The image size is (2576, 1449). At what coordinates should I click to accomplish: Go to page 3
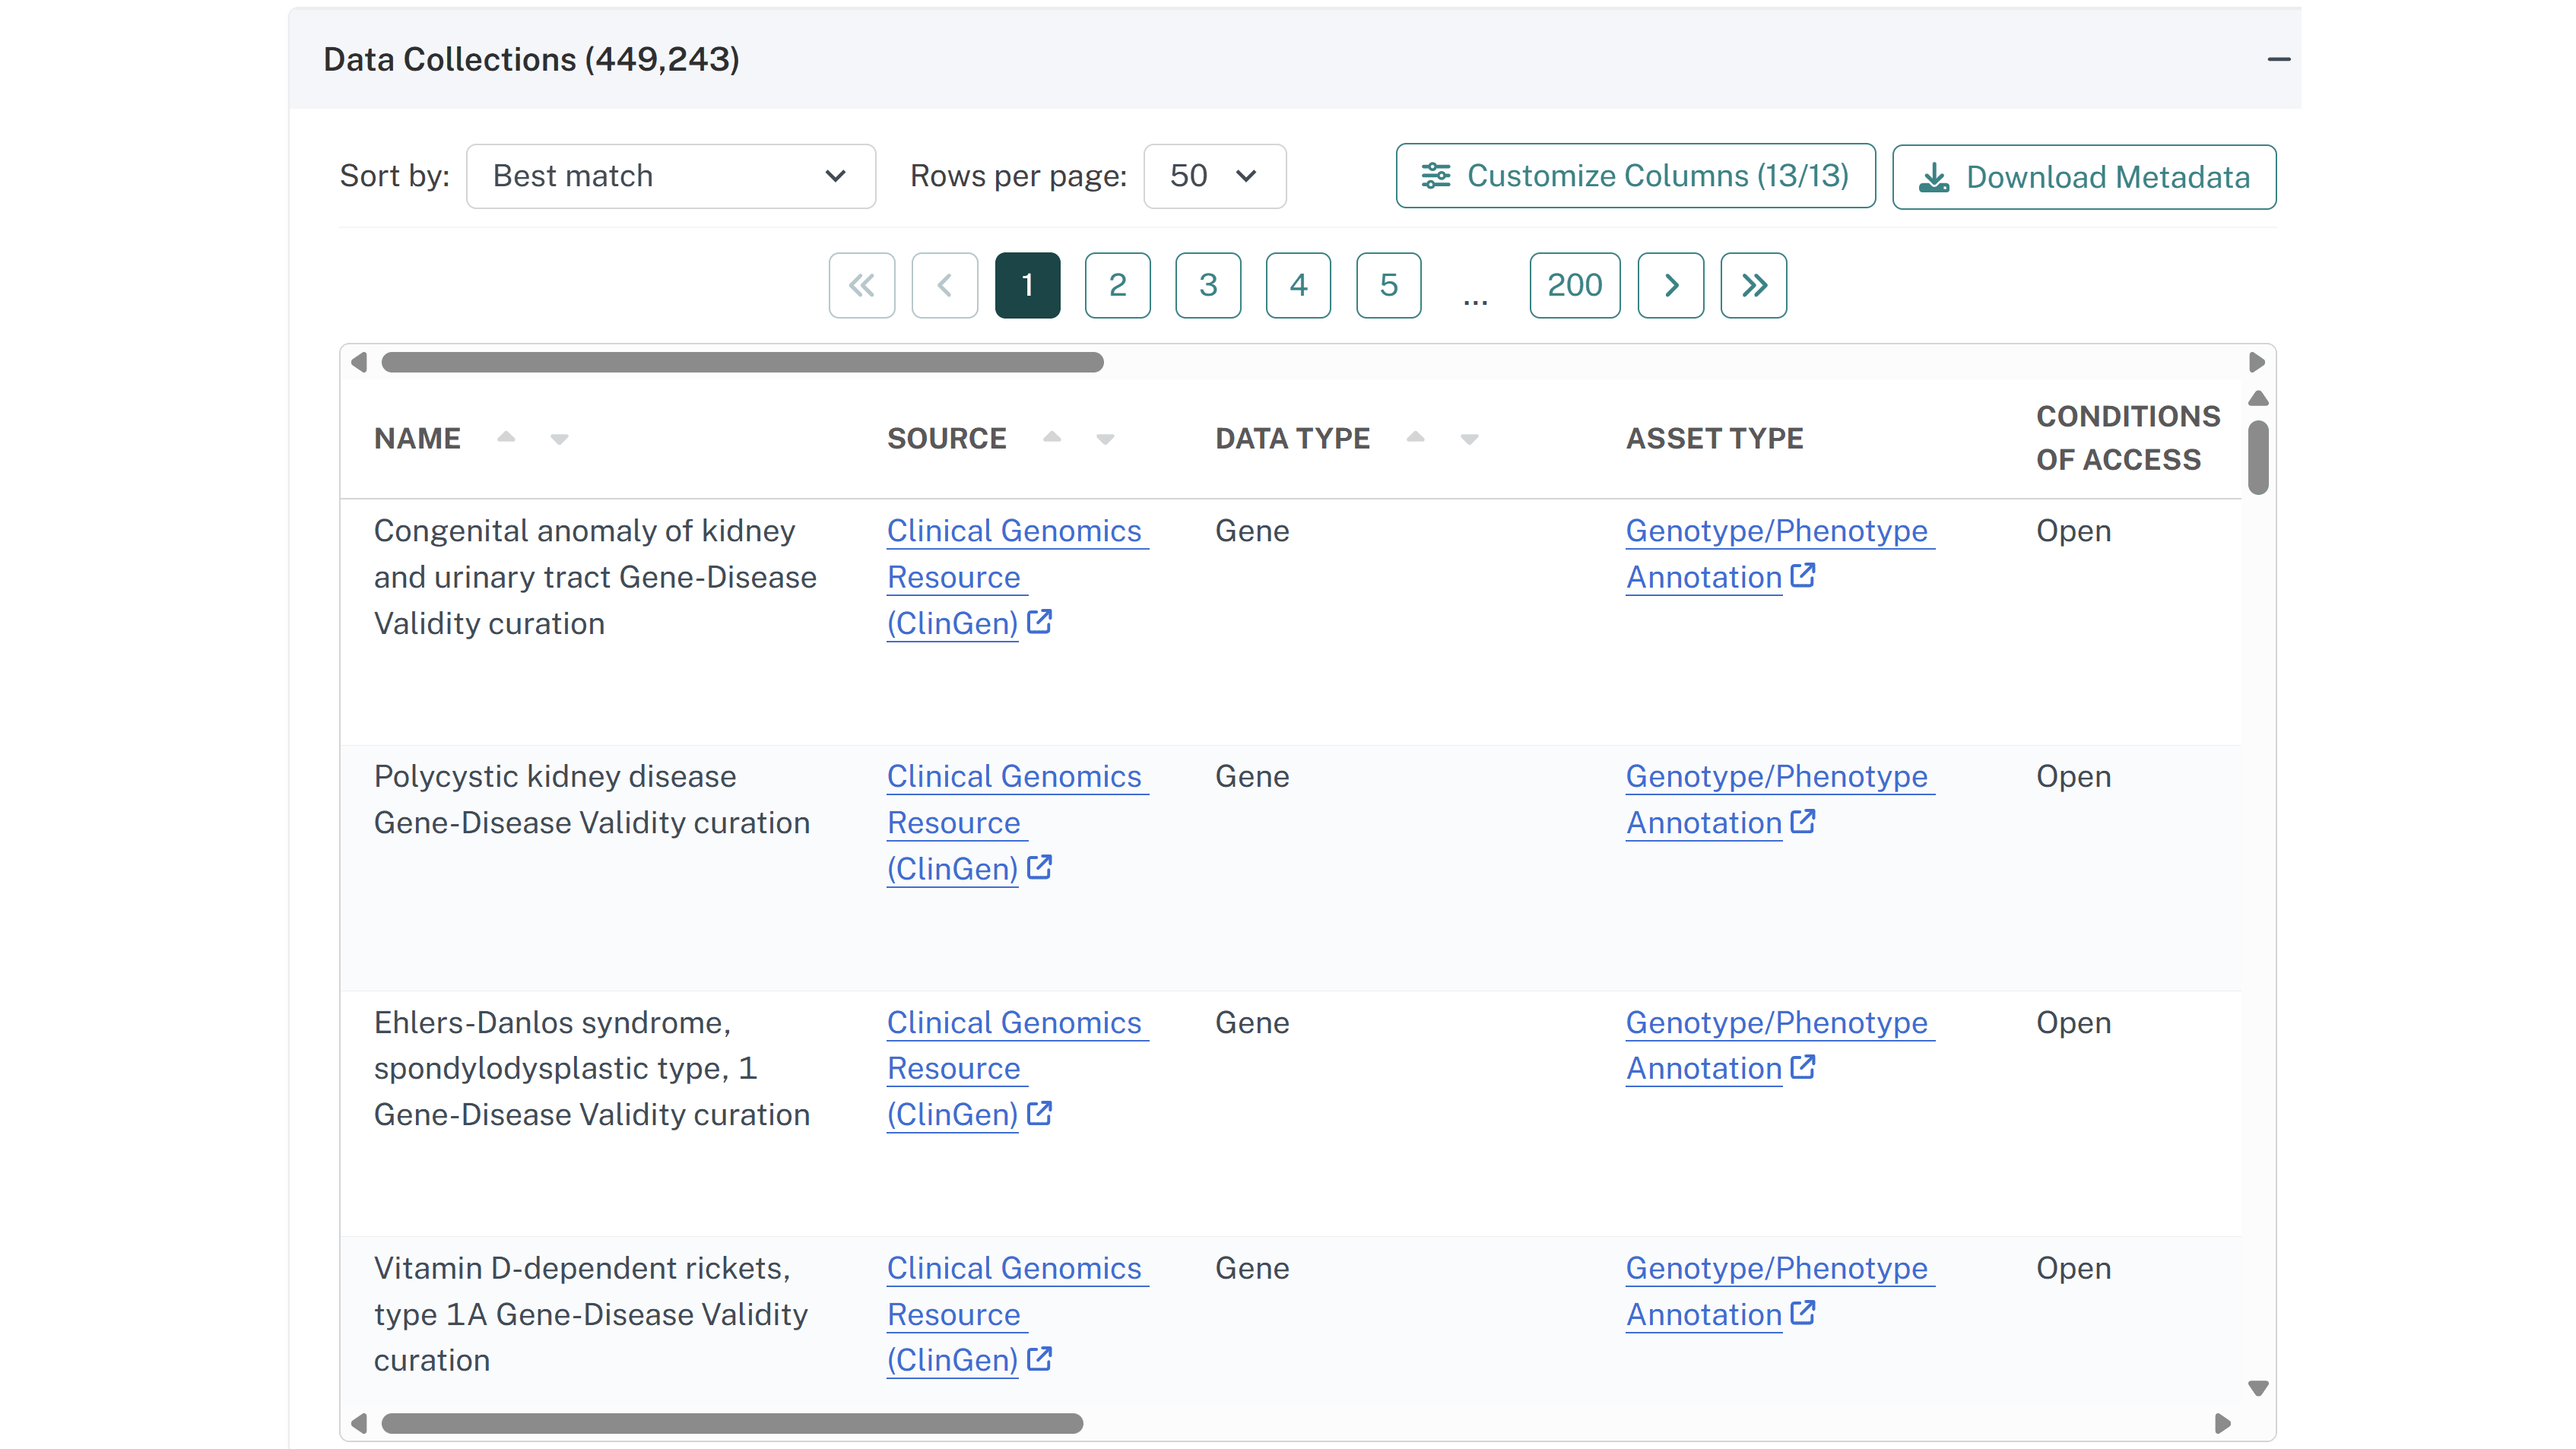(1208, 286)
